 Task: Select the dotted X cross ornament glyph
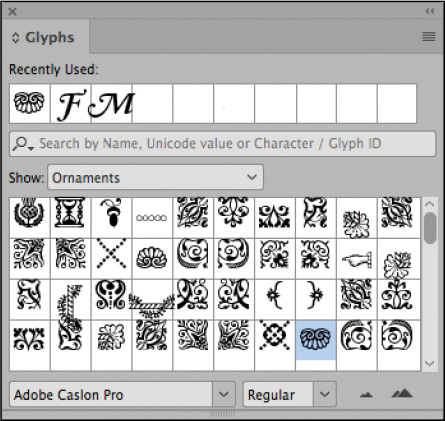(x=111, y=259)
